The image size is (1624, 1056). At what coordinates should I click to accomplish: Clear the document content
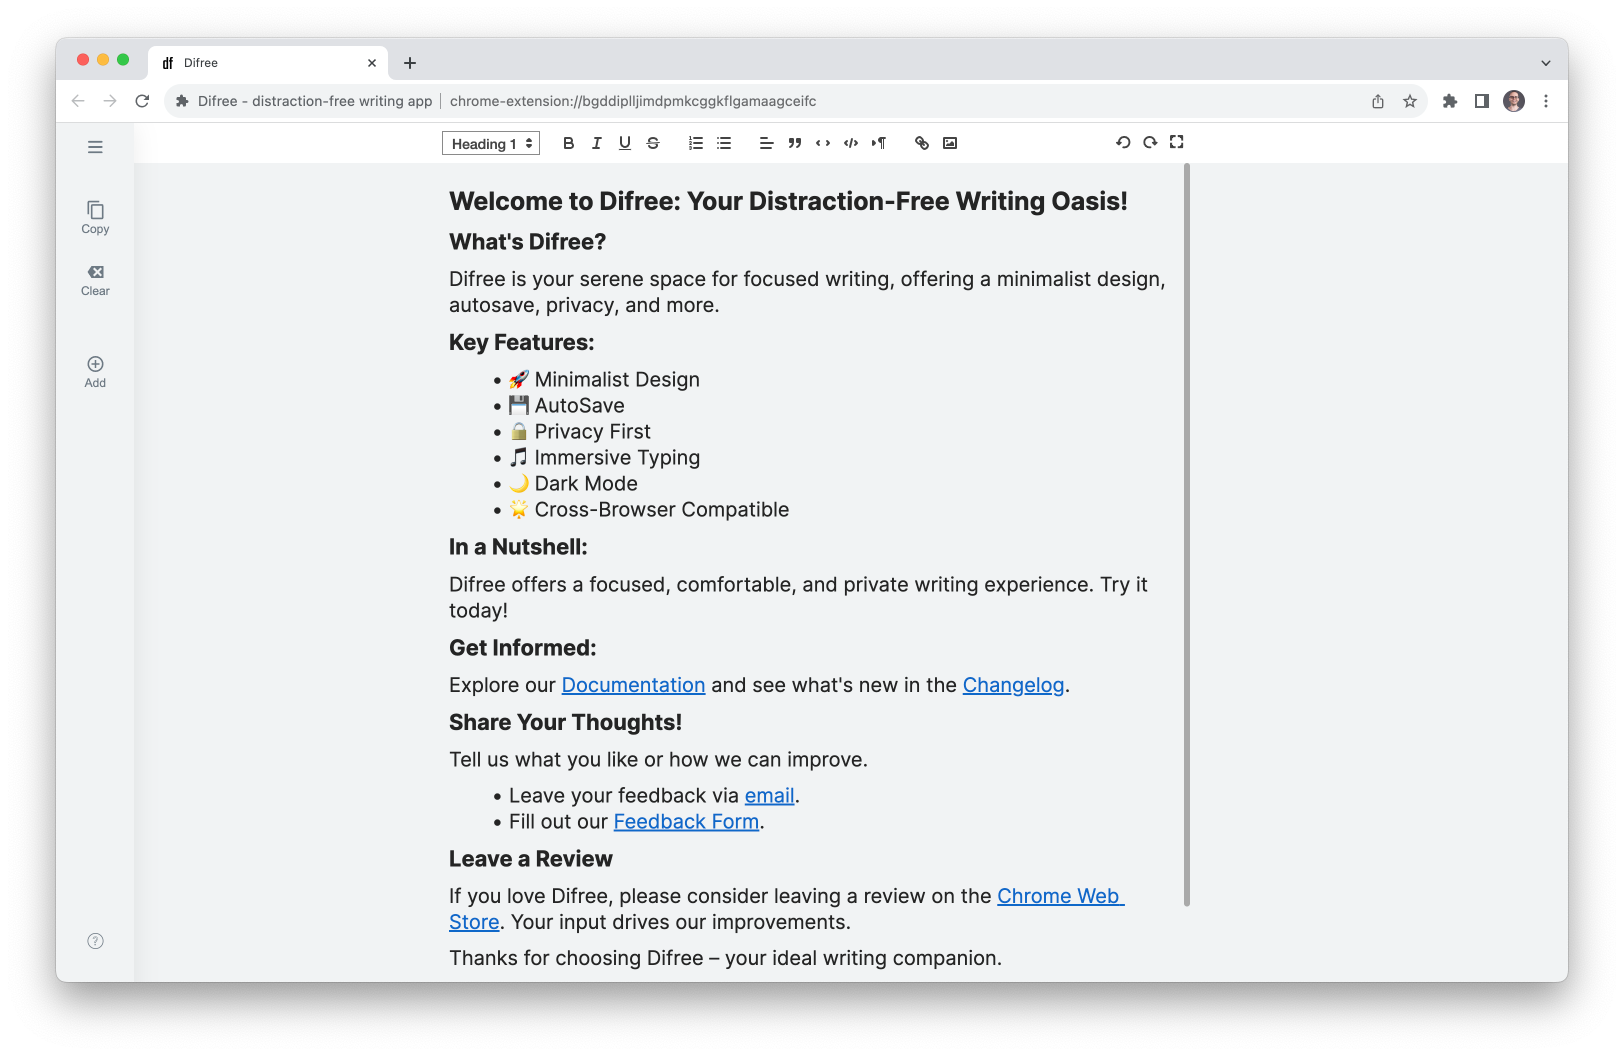(95, 281)
